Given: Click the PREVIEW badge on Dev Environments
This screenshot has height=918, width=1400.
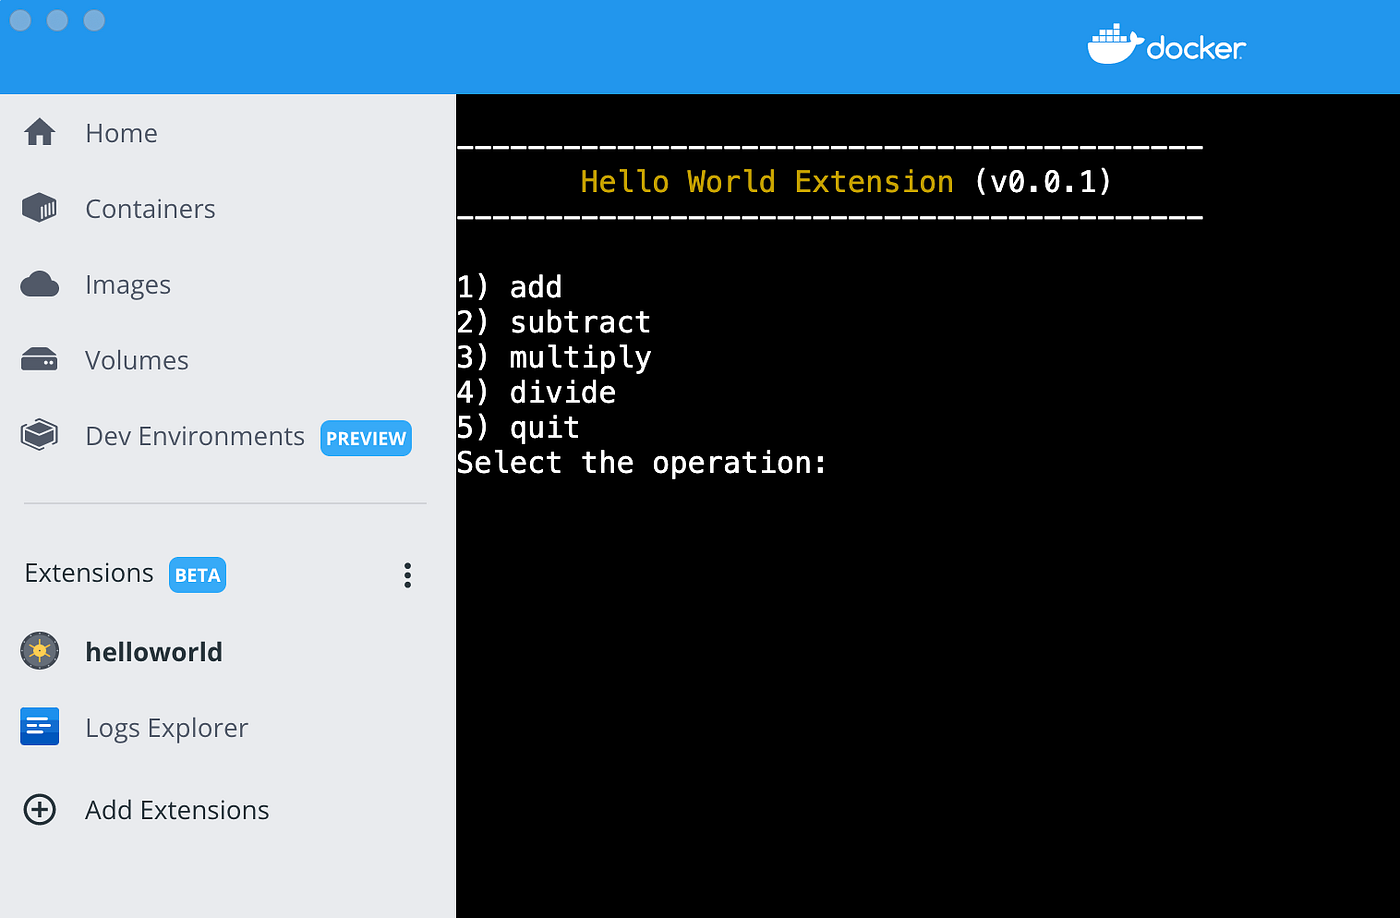Looking at the screenshot, I should (366, 438).
